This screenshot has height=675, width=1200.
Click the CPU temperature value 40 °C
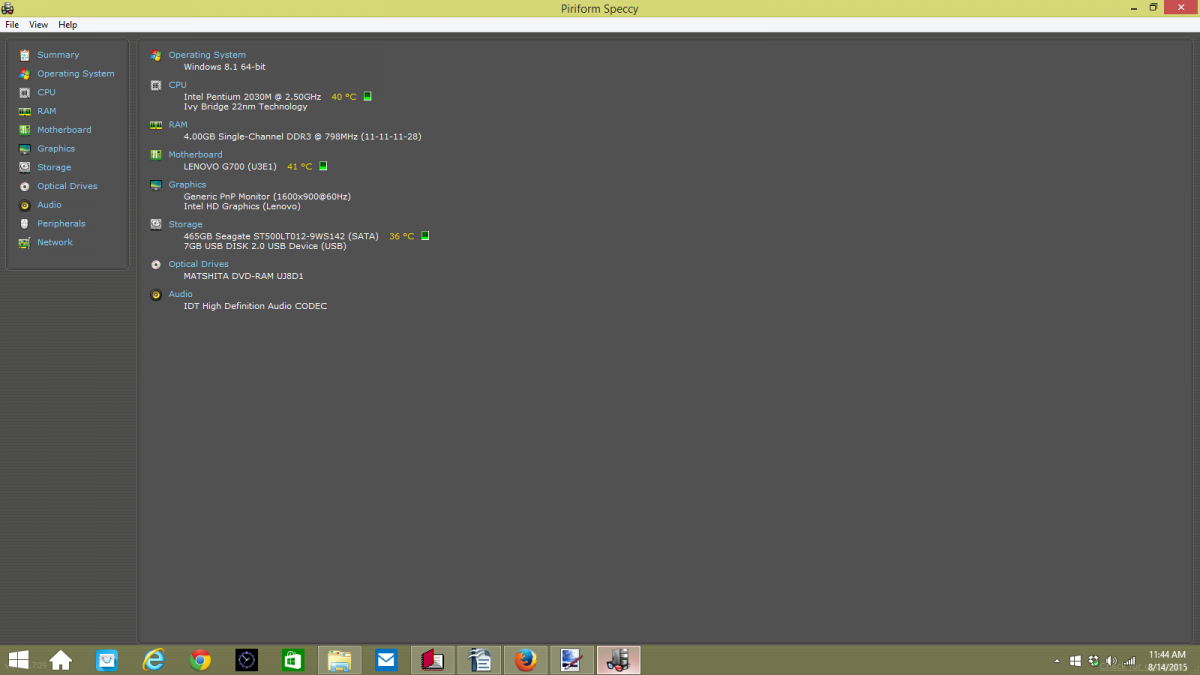343,97
